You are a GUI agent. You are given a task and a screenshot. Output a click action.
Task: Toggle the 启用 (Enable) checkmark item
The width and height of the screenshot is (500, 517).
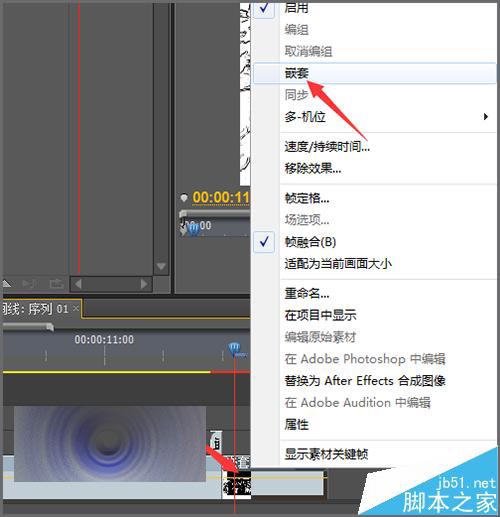click(x=374, y=8)
